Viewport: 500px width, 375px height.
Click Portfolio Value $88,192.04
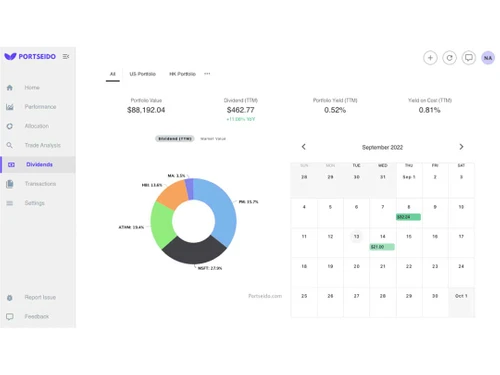click(146, 110)
